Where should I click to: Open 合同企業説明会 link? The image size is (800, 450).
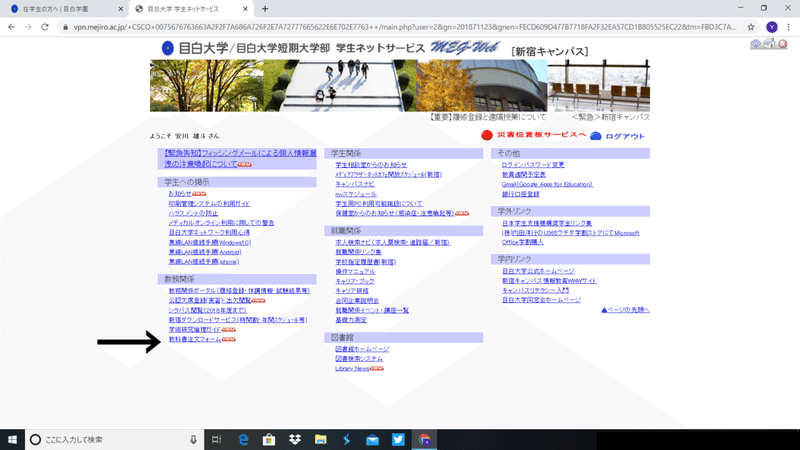(357, 301)
